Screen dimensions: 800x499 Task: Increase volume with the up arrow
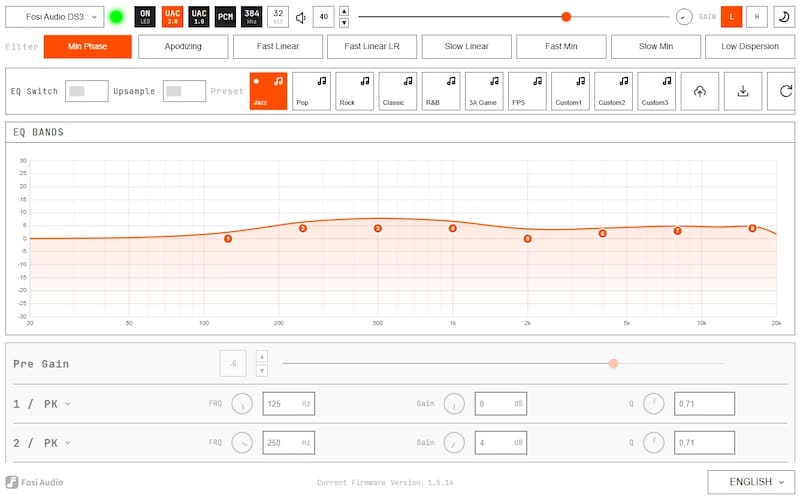344,11
